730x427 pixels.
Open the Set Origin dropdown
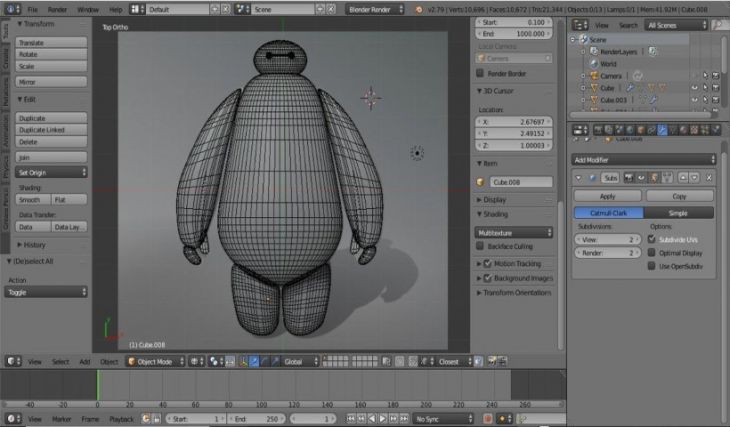click(x=51, y=172)
